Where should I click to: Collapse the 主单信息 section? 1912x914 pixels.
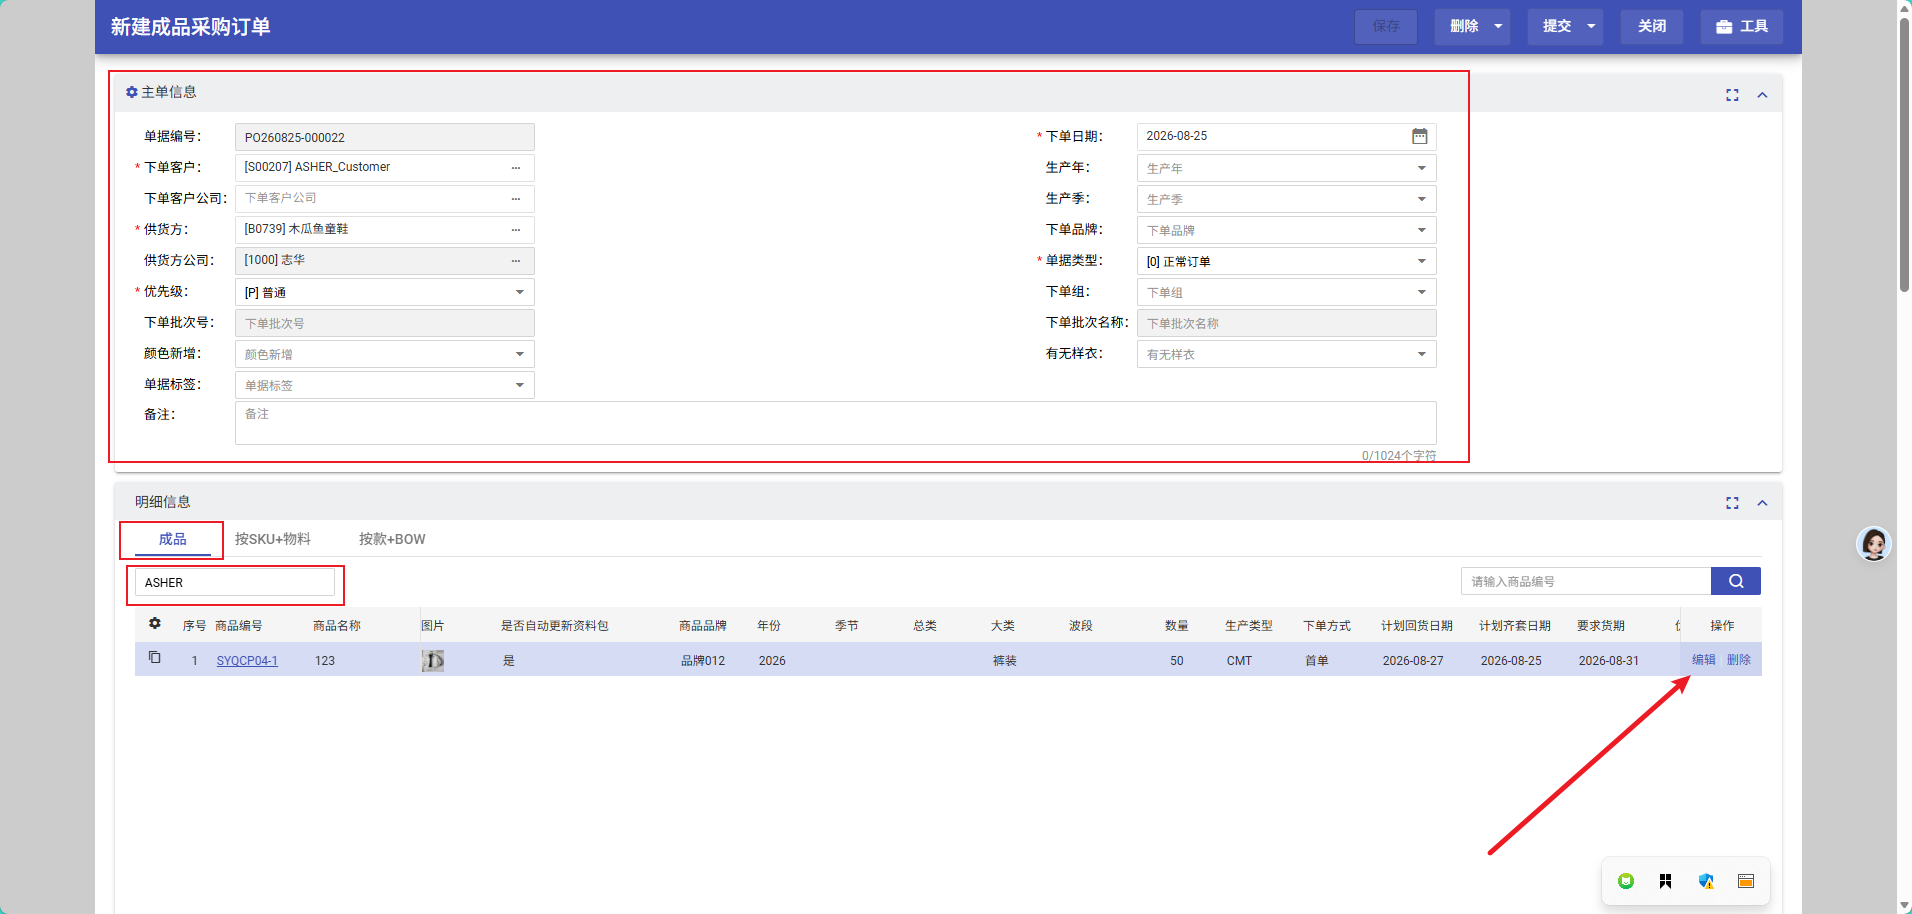(1762, 95)
